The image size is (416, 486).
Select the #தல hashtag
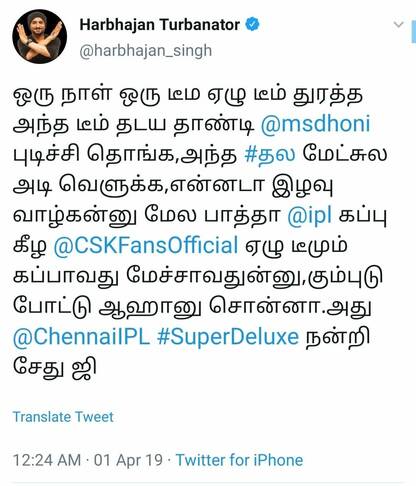point(270,154)
